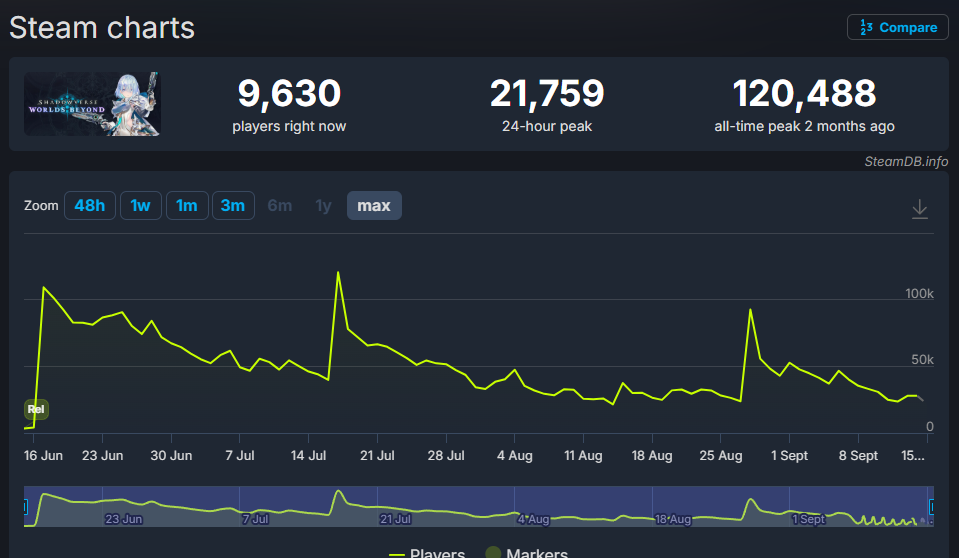This screenshot has width=959, height=558.
Task: Click the disabled 6m zoom option
Action: 280,206
